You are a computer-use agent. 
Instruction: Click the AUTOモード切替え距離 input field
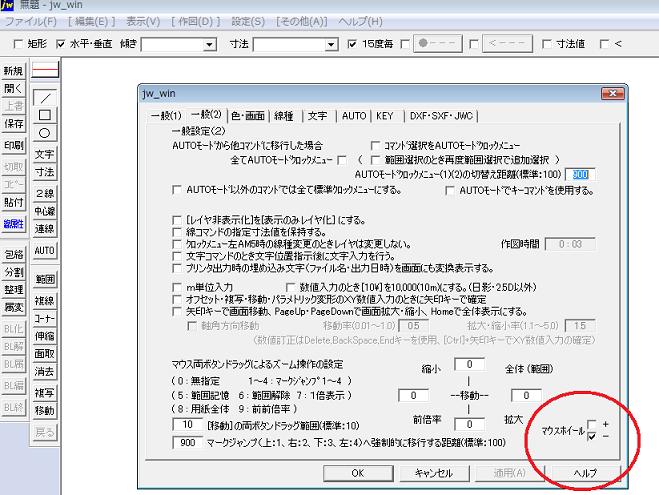point(580,174)
